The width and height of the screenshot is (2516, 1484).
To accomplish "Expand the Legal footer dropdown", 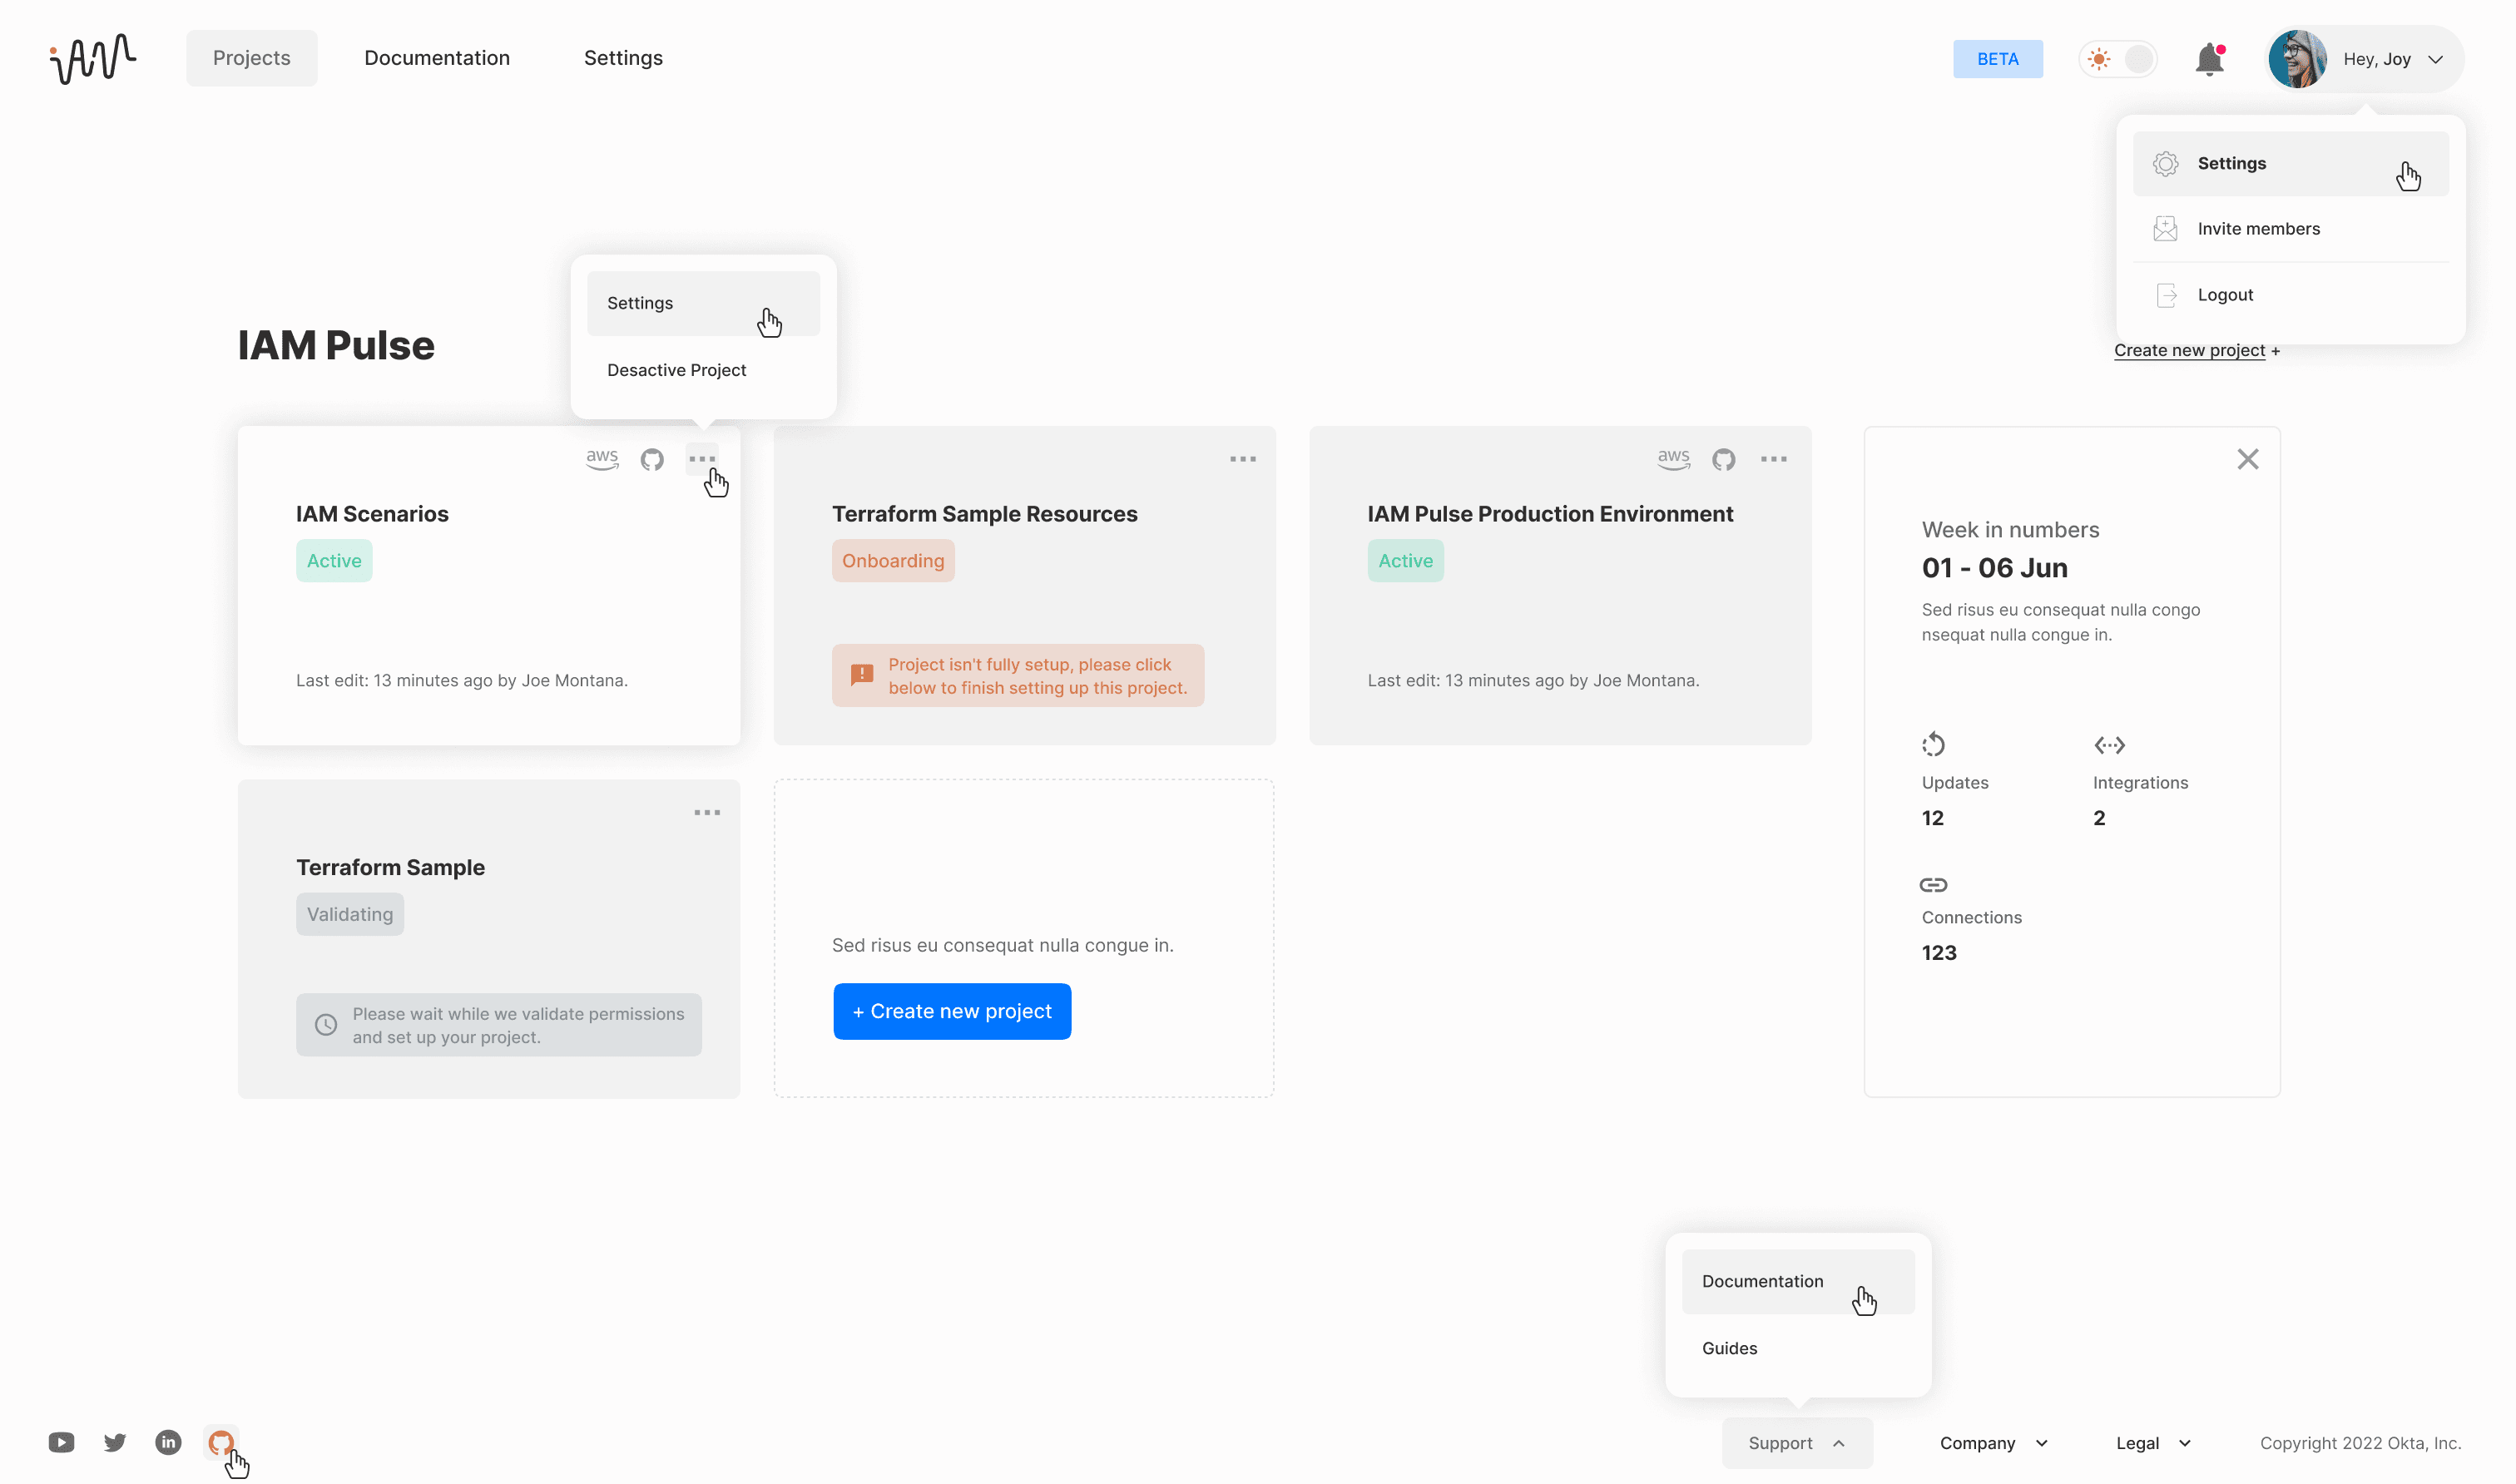I will coord(2153,1442).
